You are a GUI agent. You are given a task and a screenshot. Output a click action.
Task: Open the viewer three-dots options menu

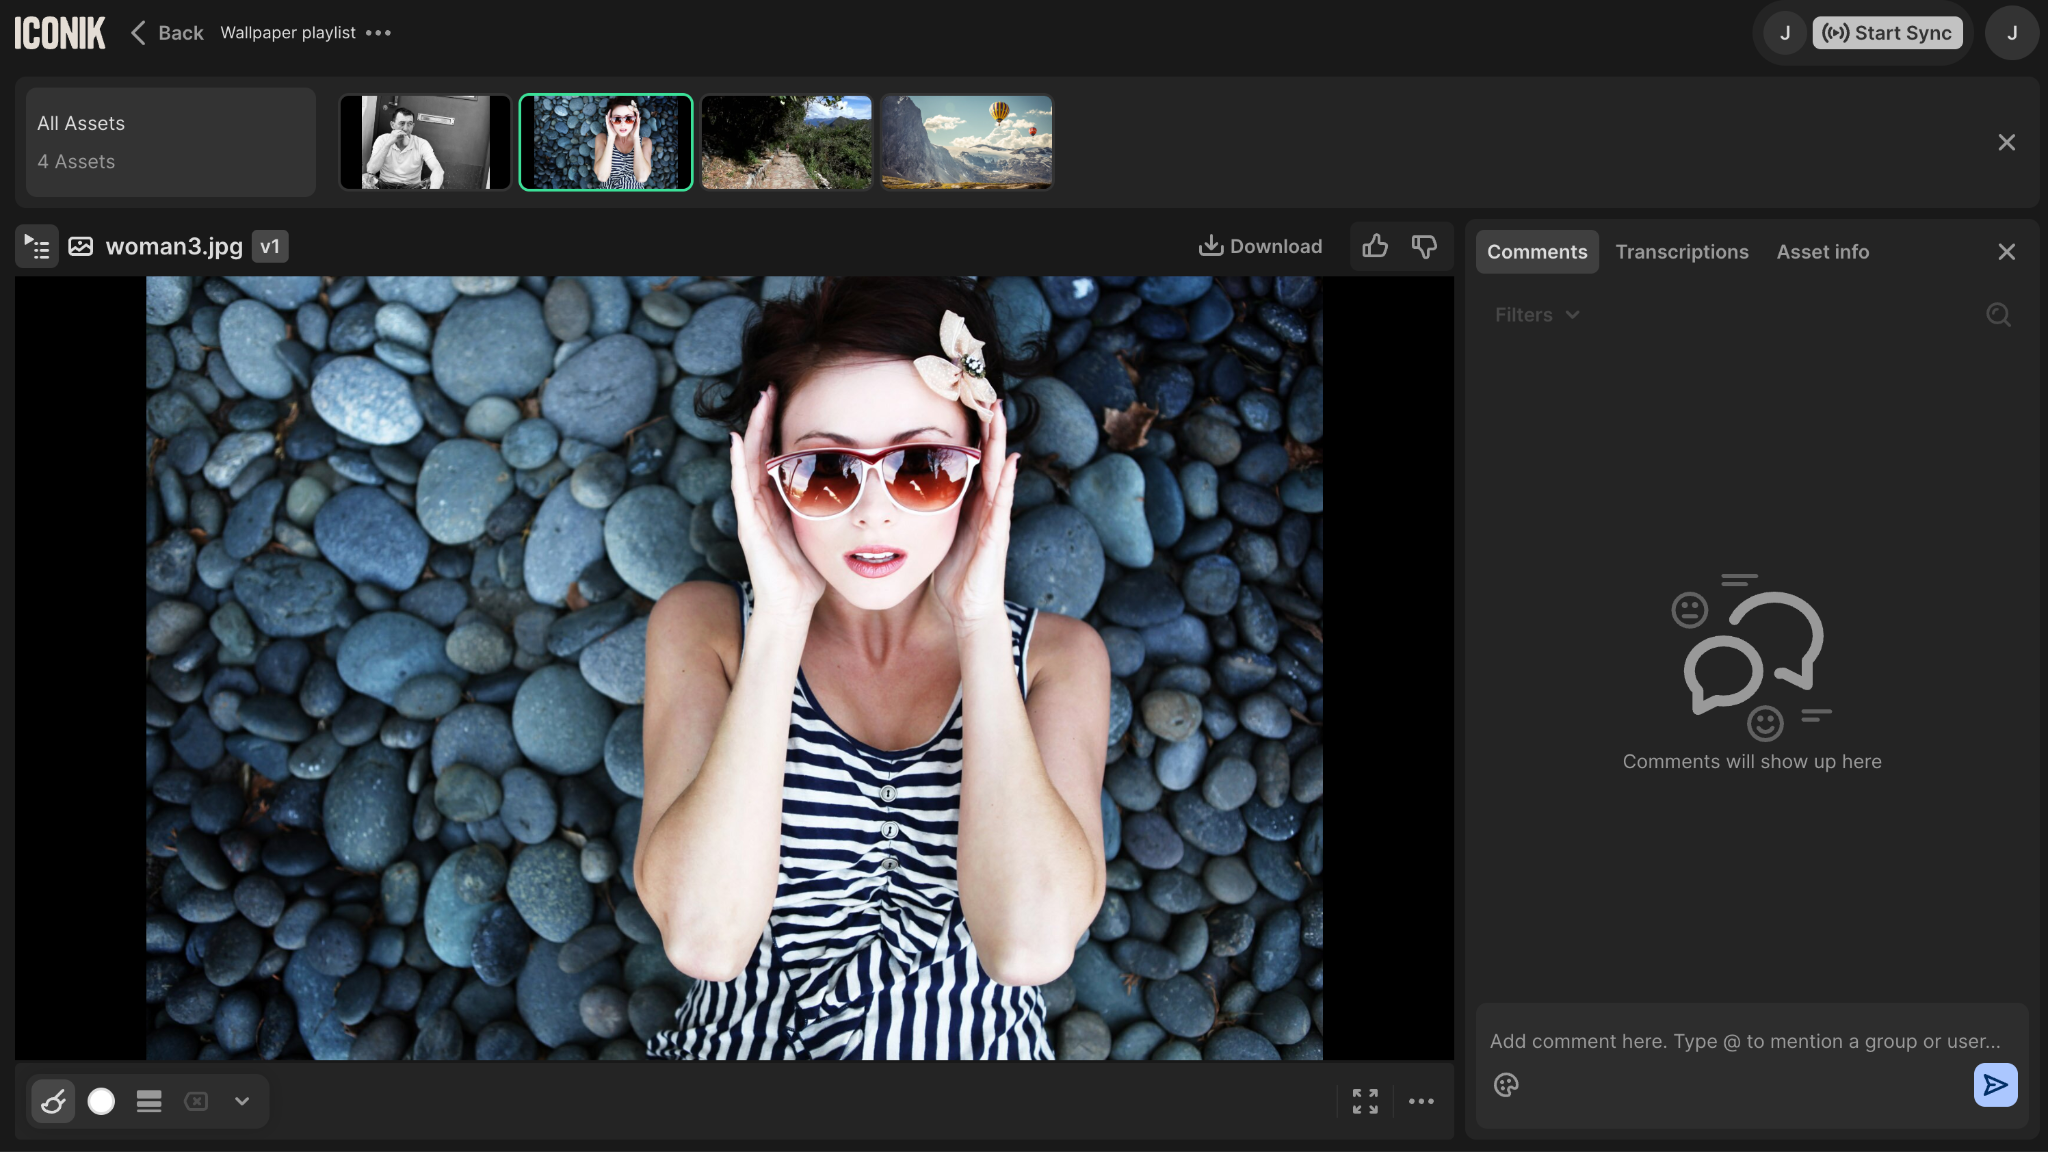tap(1421, 1101)
